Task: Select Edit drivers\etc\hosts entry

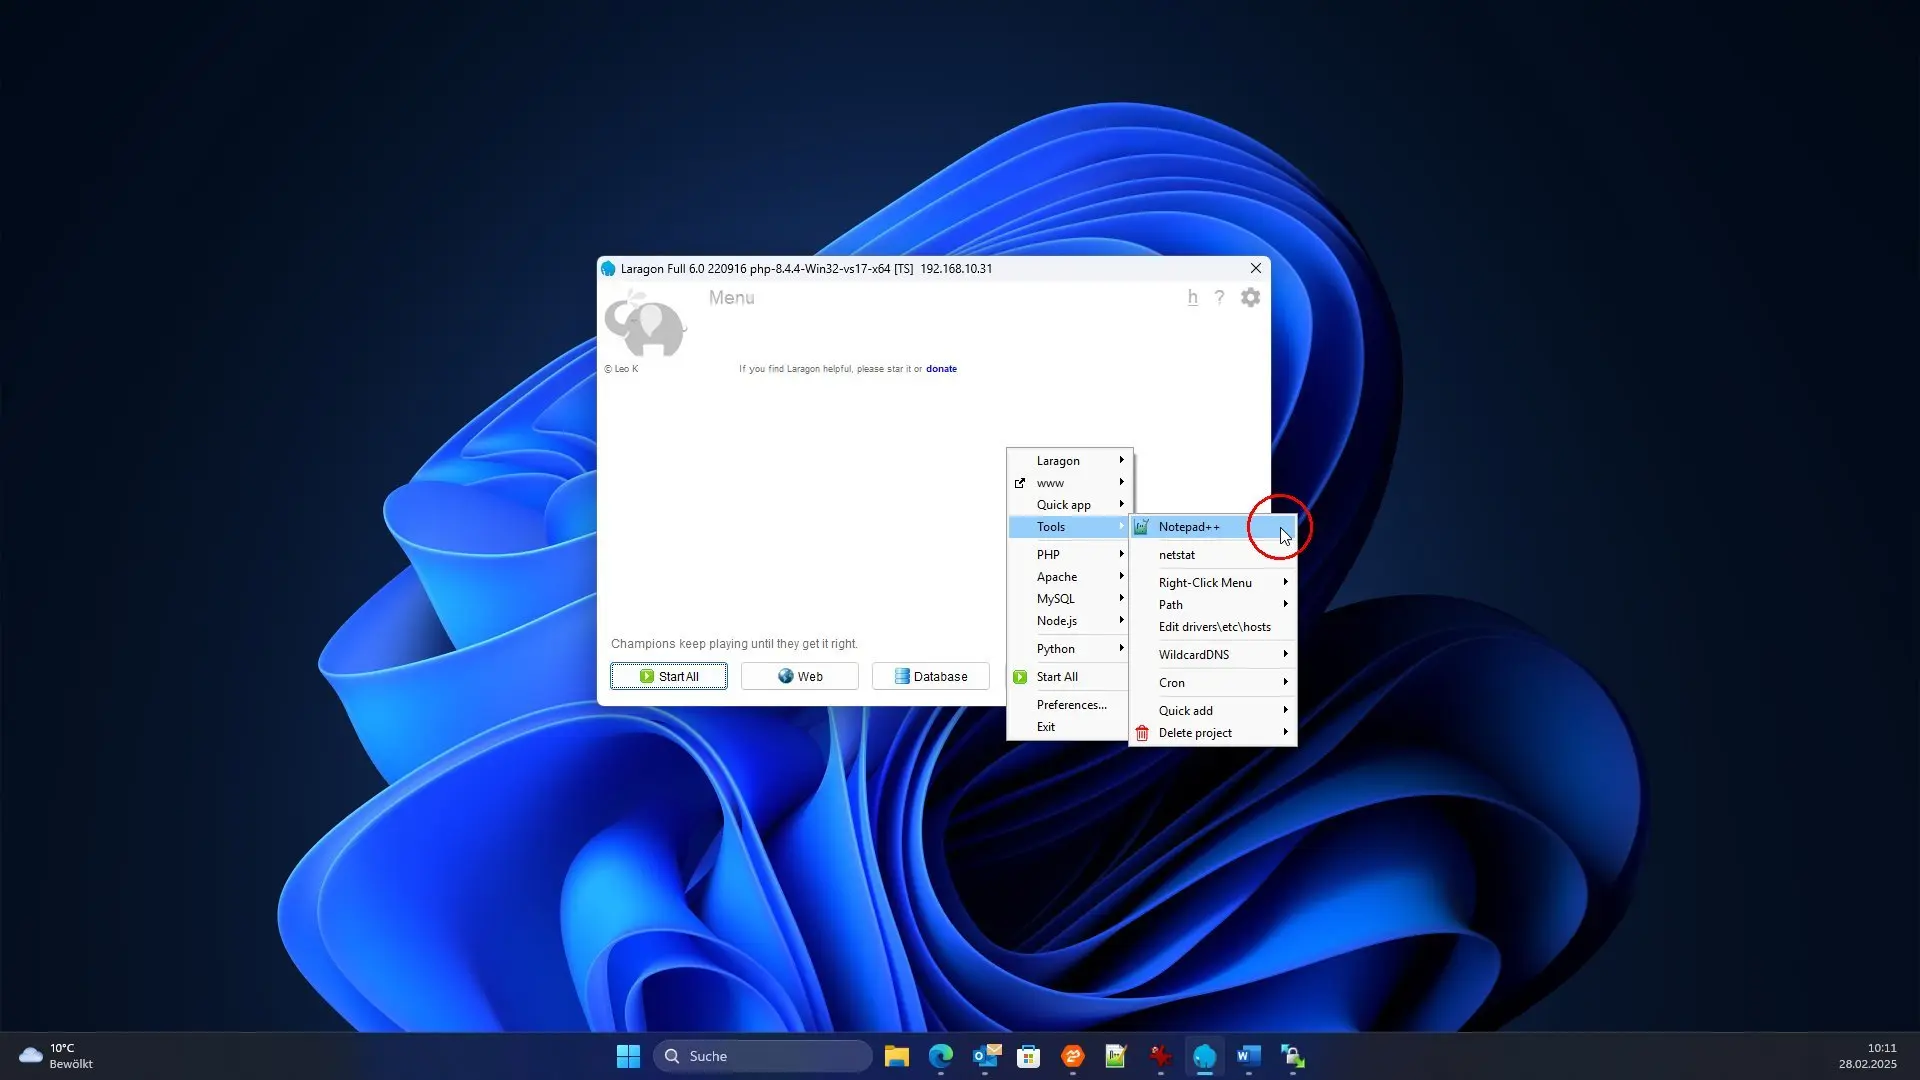Action: pyautogui.click(x=1213, y=627)
